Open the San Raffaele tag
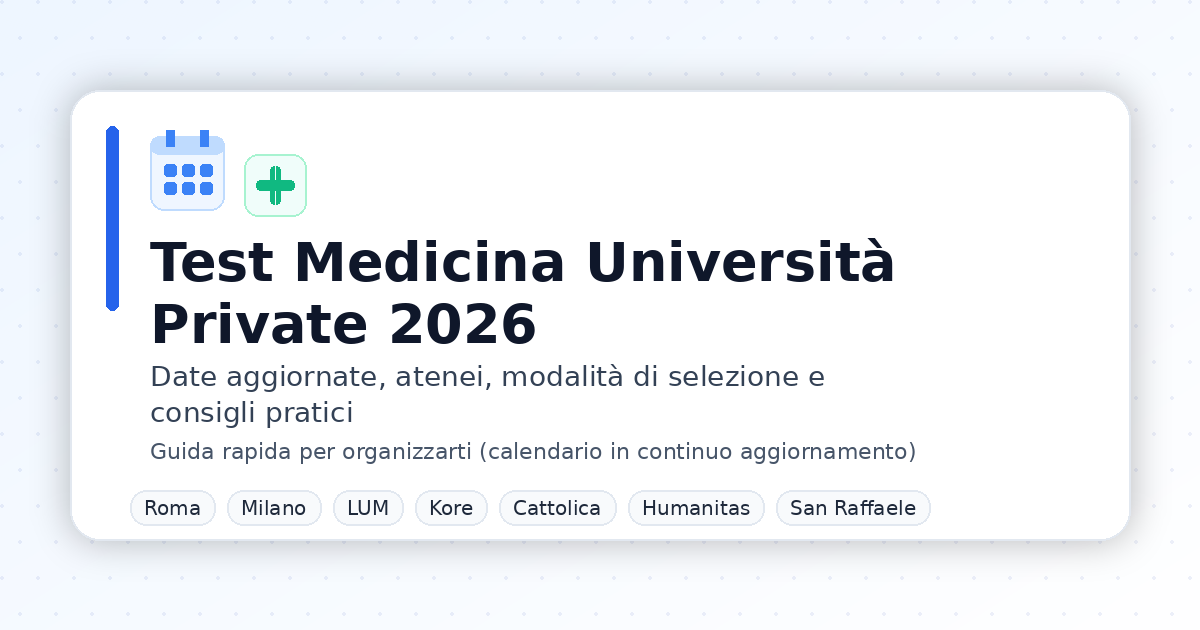This screenshot has width=1200, height=630. pos(853,508)
